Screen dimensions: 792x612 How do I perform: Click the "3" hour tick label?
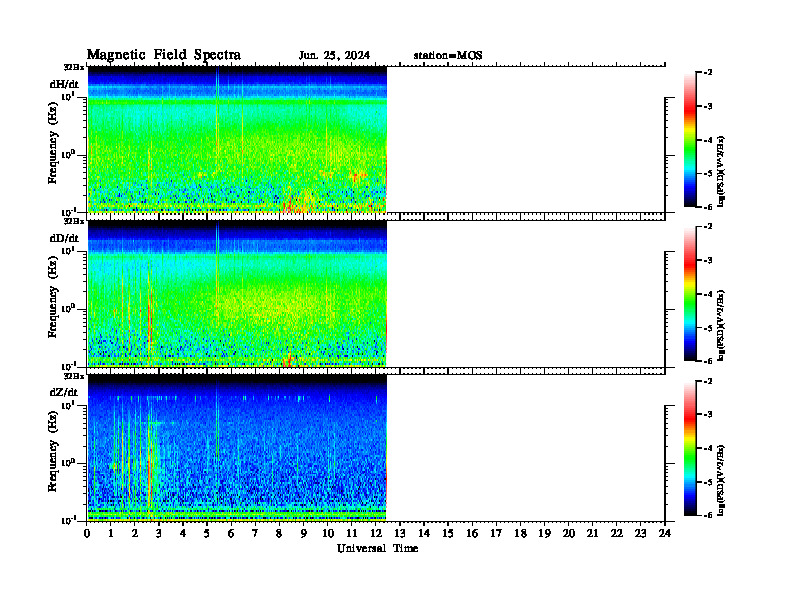pos(159,534)
